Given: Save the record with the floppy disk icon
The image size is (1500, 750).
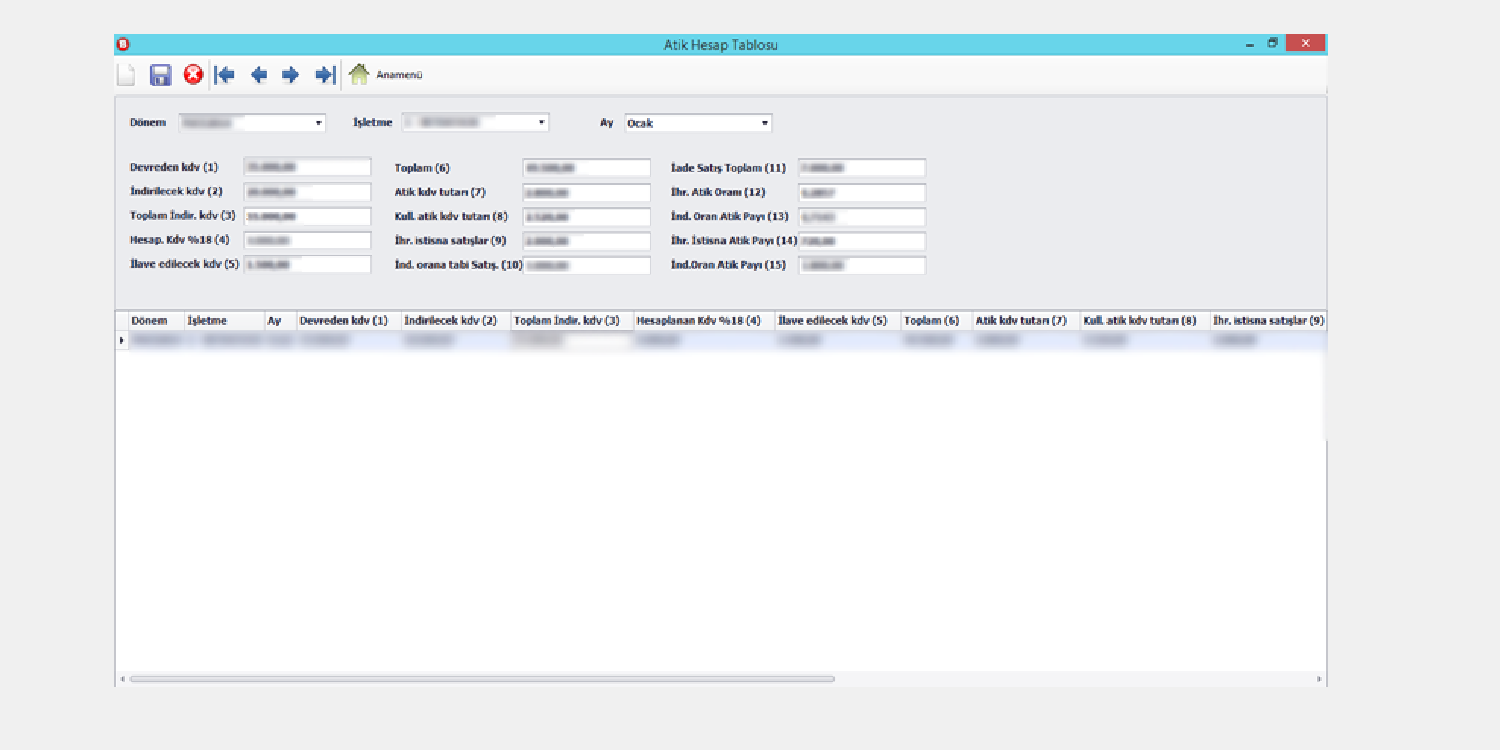Looking at the screenshot, I should [161, 75].
